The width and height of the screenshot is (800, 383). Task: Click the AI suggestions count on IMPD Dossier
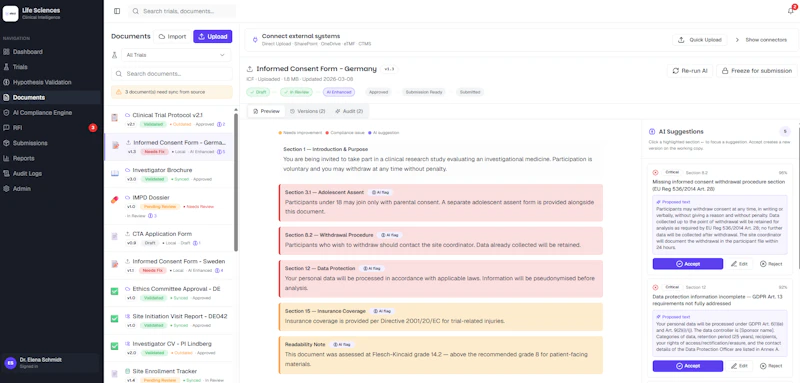(x=152, y=216)
